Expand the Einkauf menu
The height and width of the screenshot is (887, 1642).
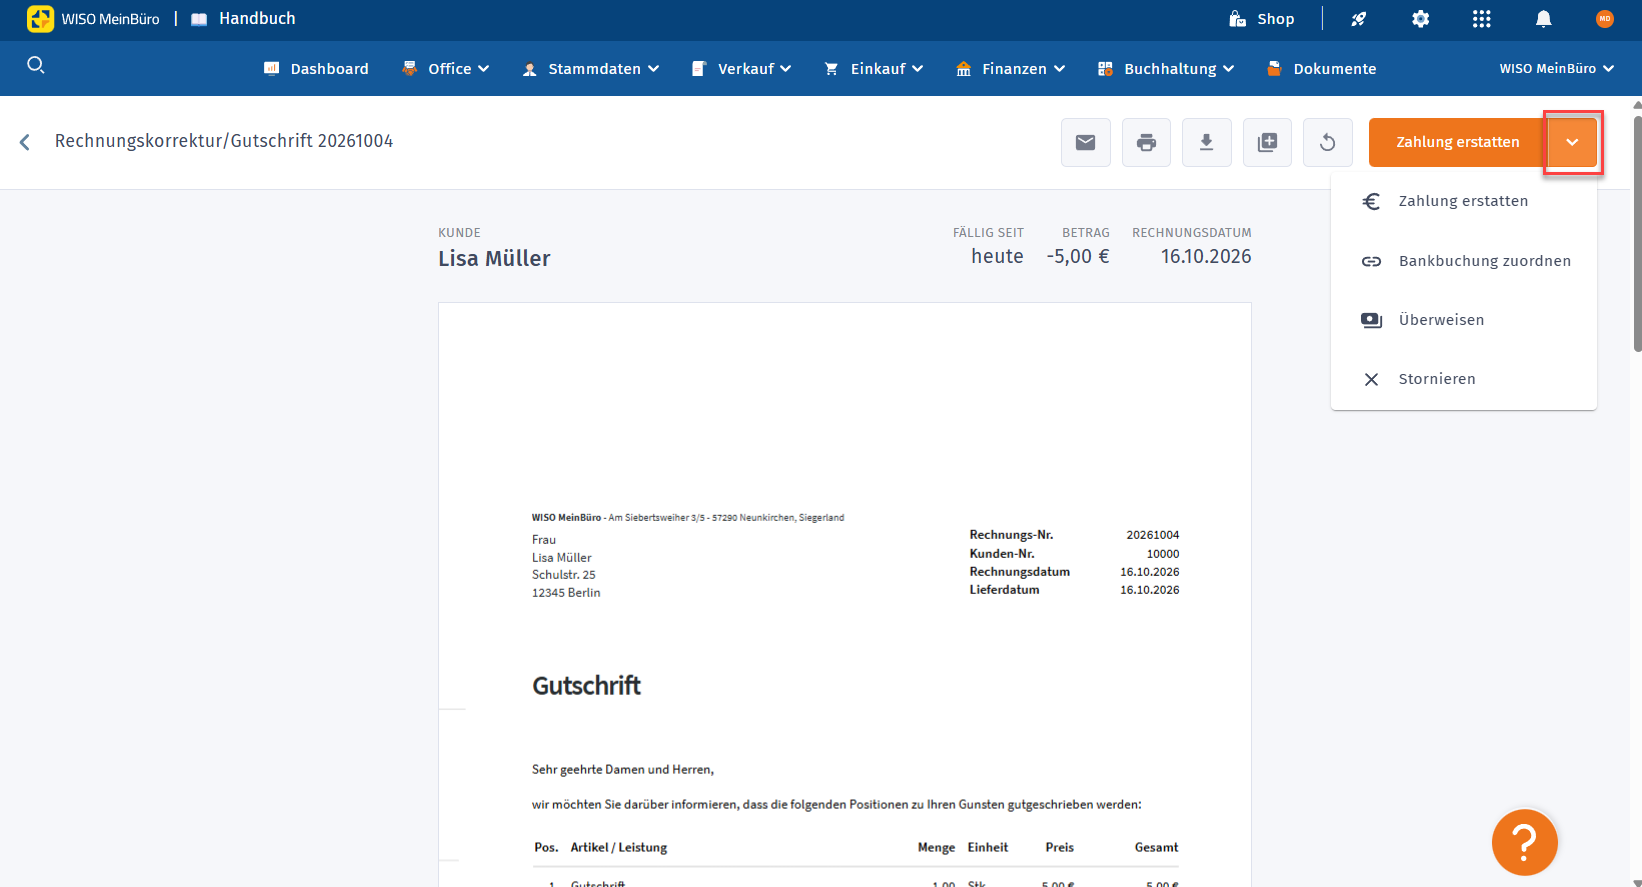[874, 69]
